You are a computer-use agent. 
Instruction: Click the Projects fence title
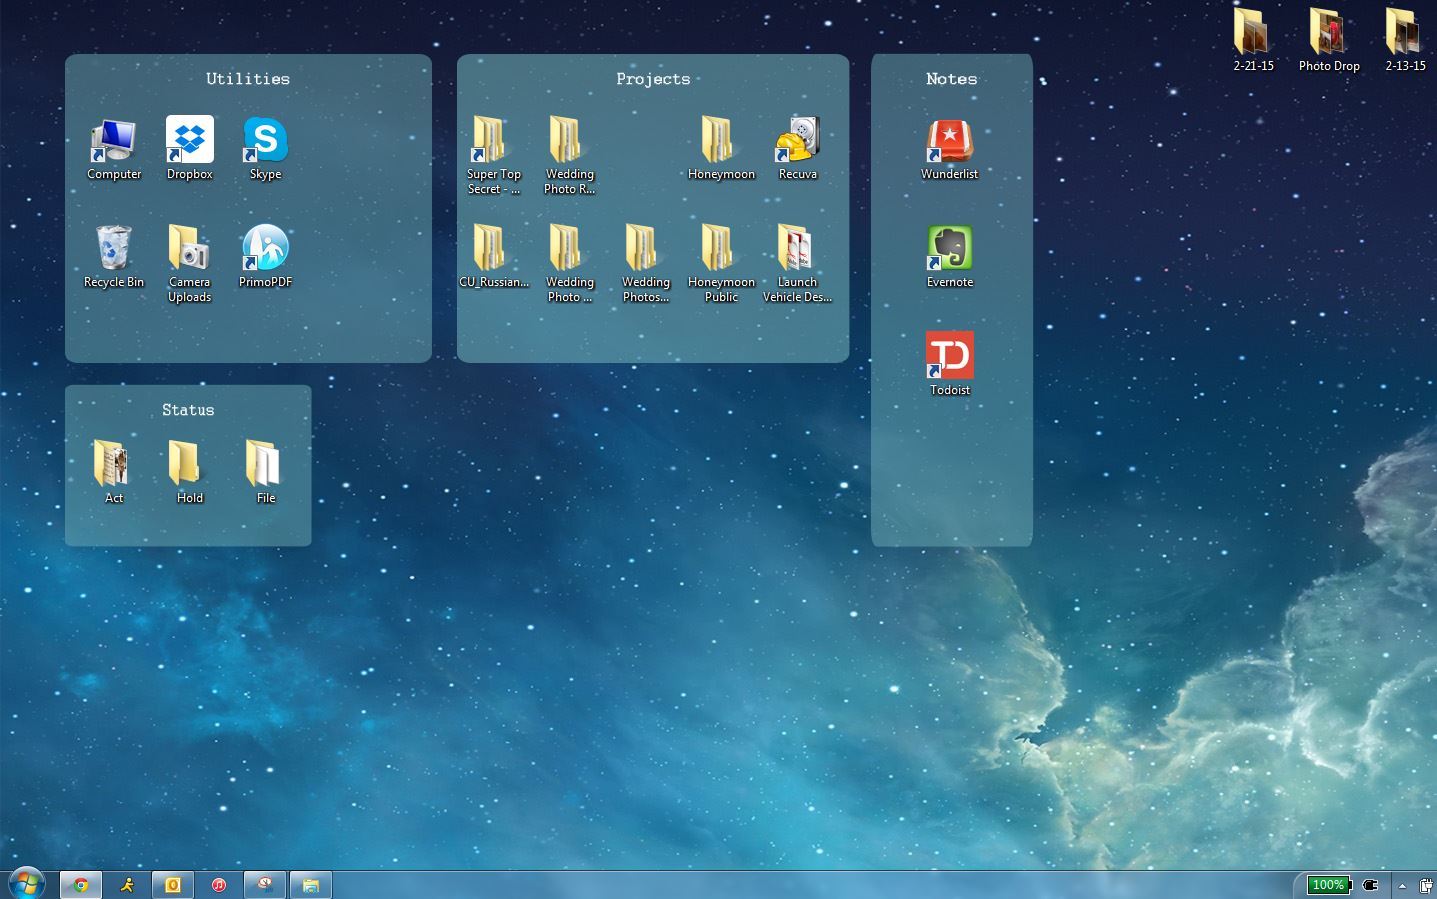click(x=652, y=78)
